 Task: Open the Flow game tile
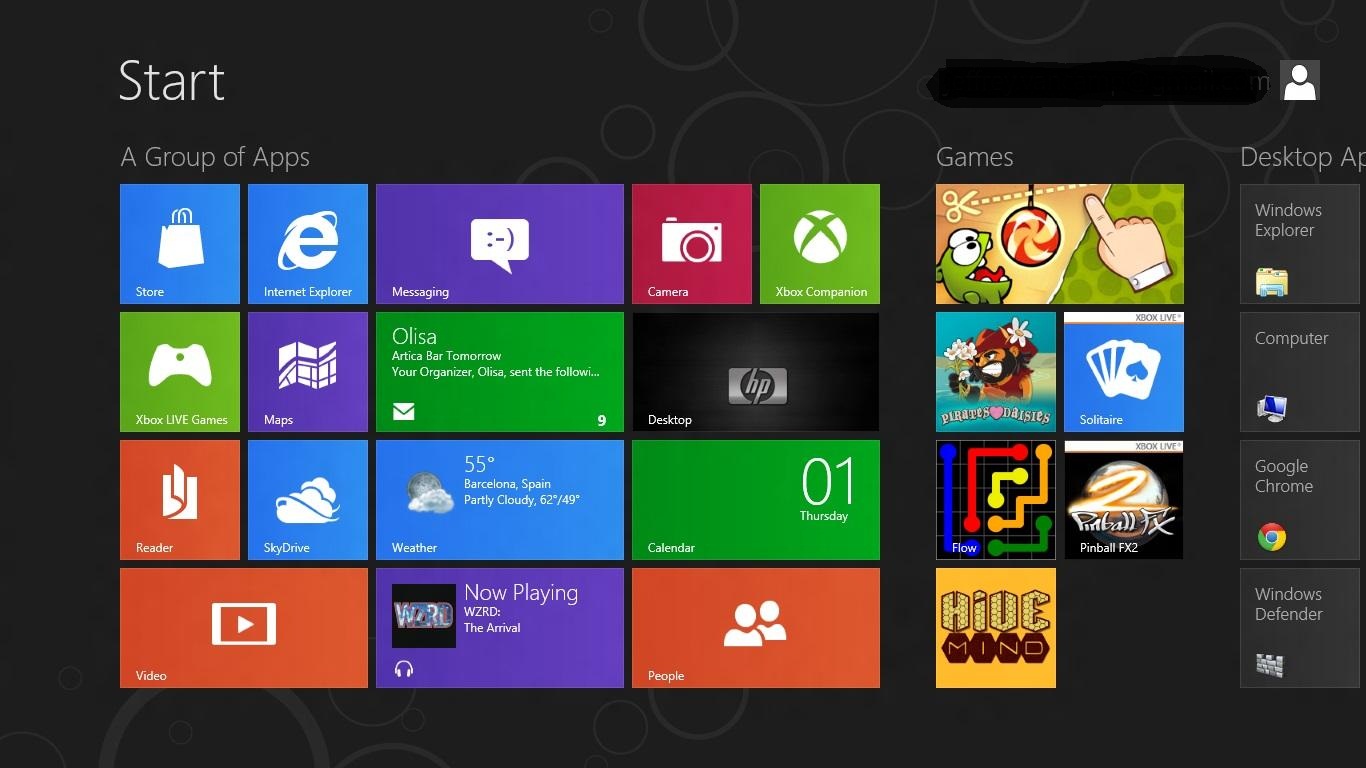(996, 500)
